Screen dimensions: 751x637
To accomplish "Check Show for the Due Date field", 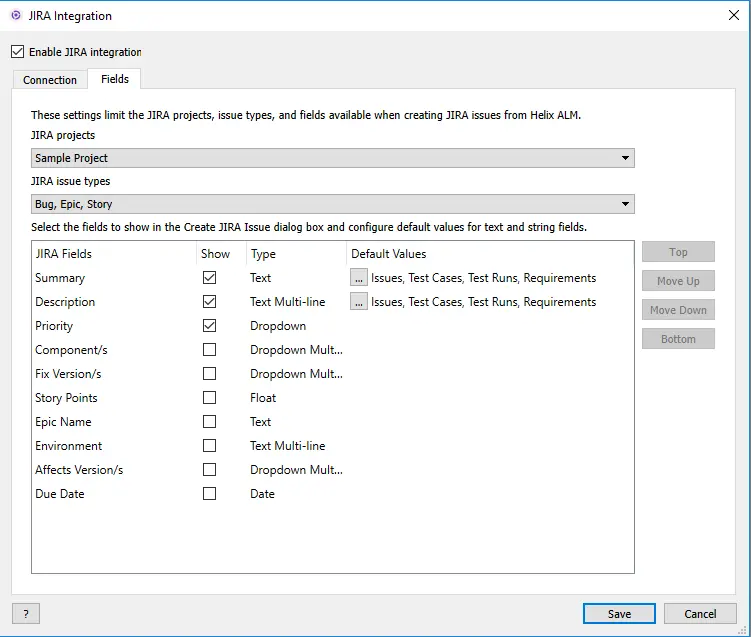I will tap(209, 494).
